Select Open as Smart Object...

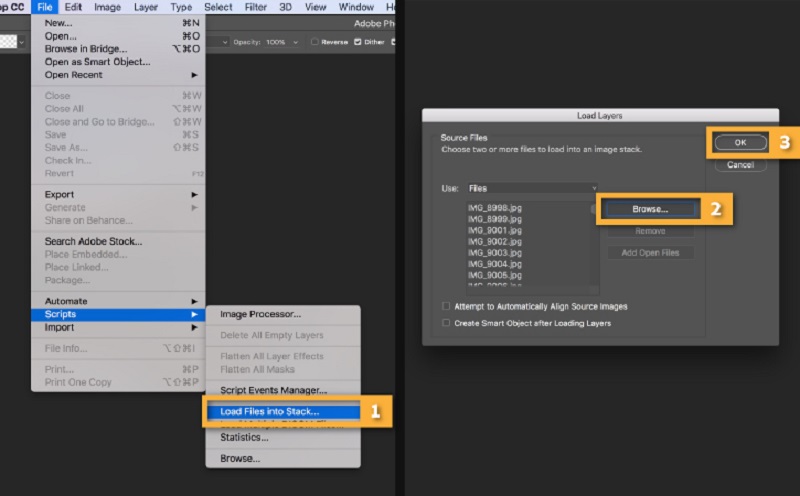118,62
